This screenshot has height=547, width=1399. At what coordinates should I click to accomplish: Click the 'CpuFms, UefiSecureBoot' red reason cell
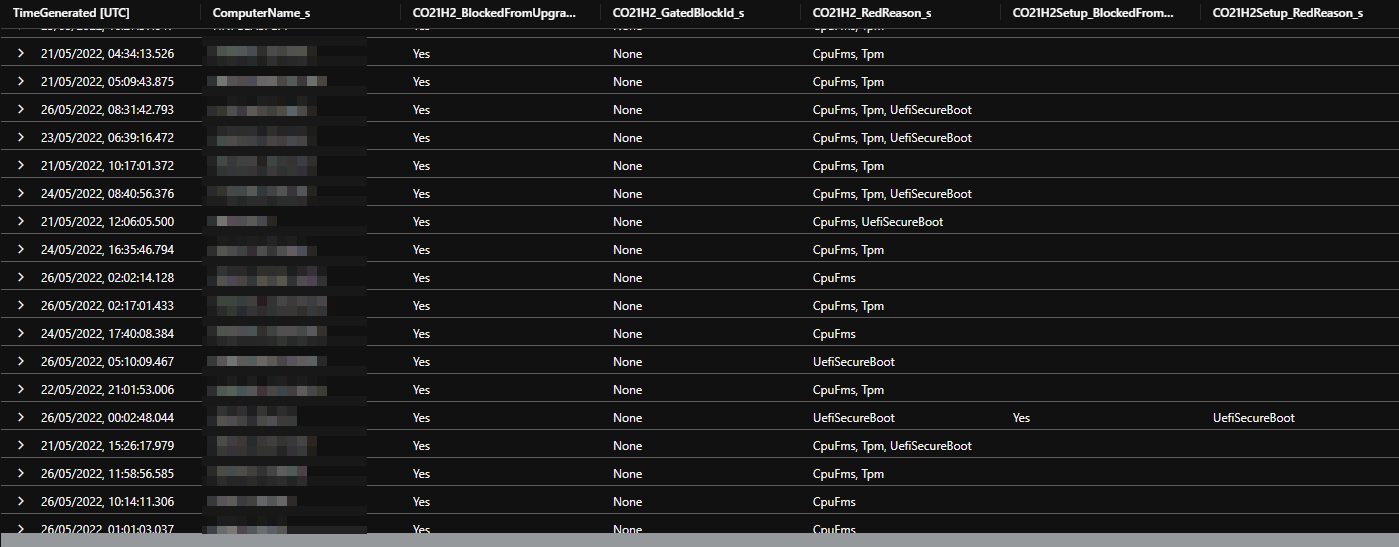(877, 222)
